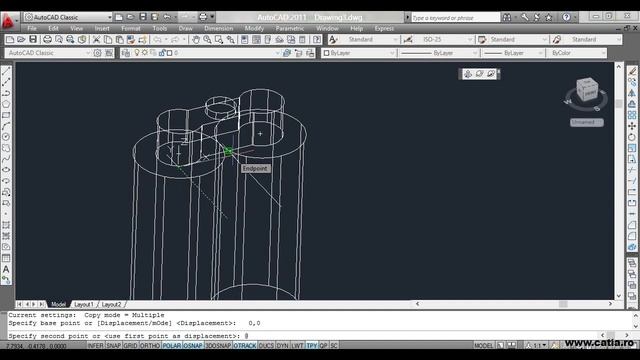Toggle DYN dynamic input in status bar
Viewport: 640px width, 360px height.
point(282,346)
